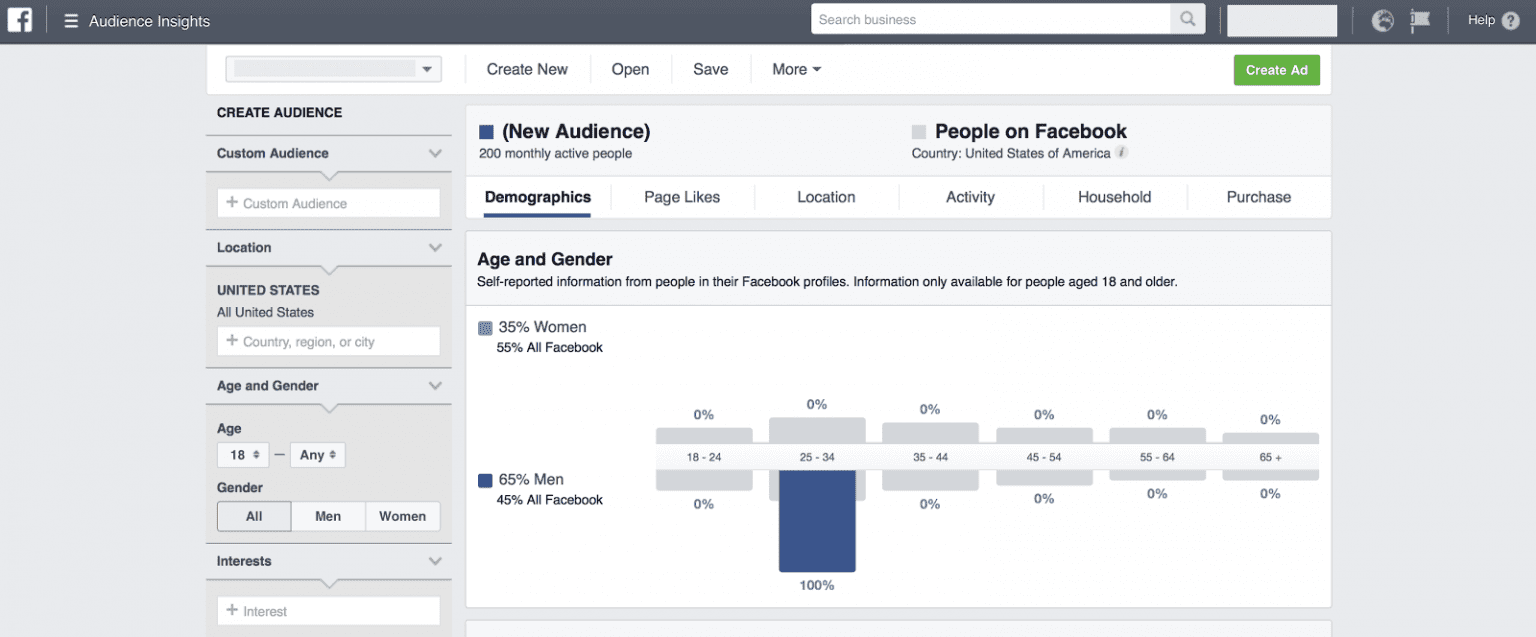Switch to the Purchase tab
The width and height of the screenshot is (1536, 637).
1259,197
